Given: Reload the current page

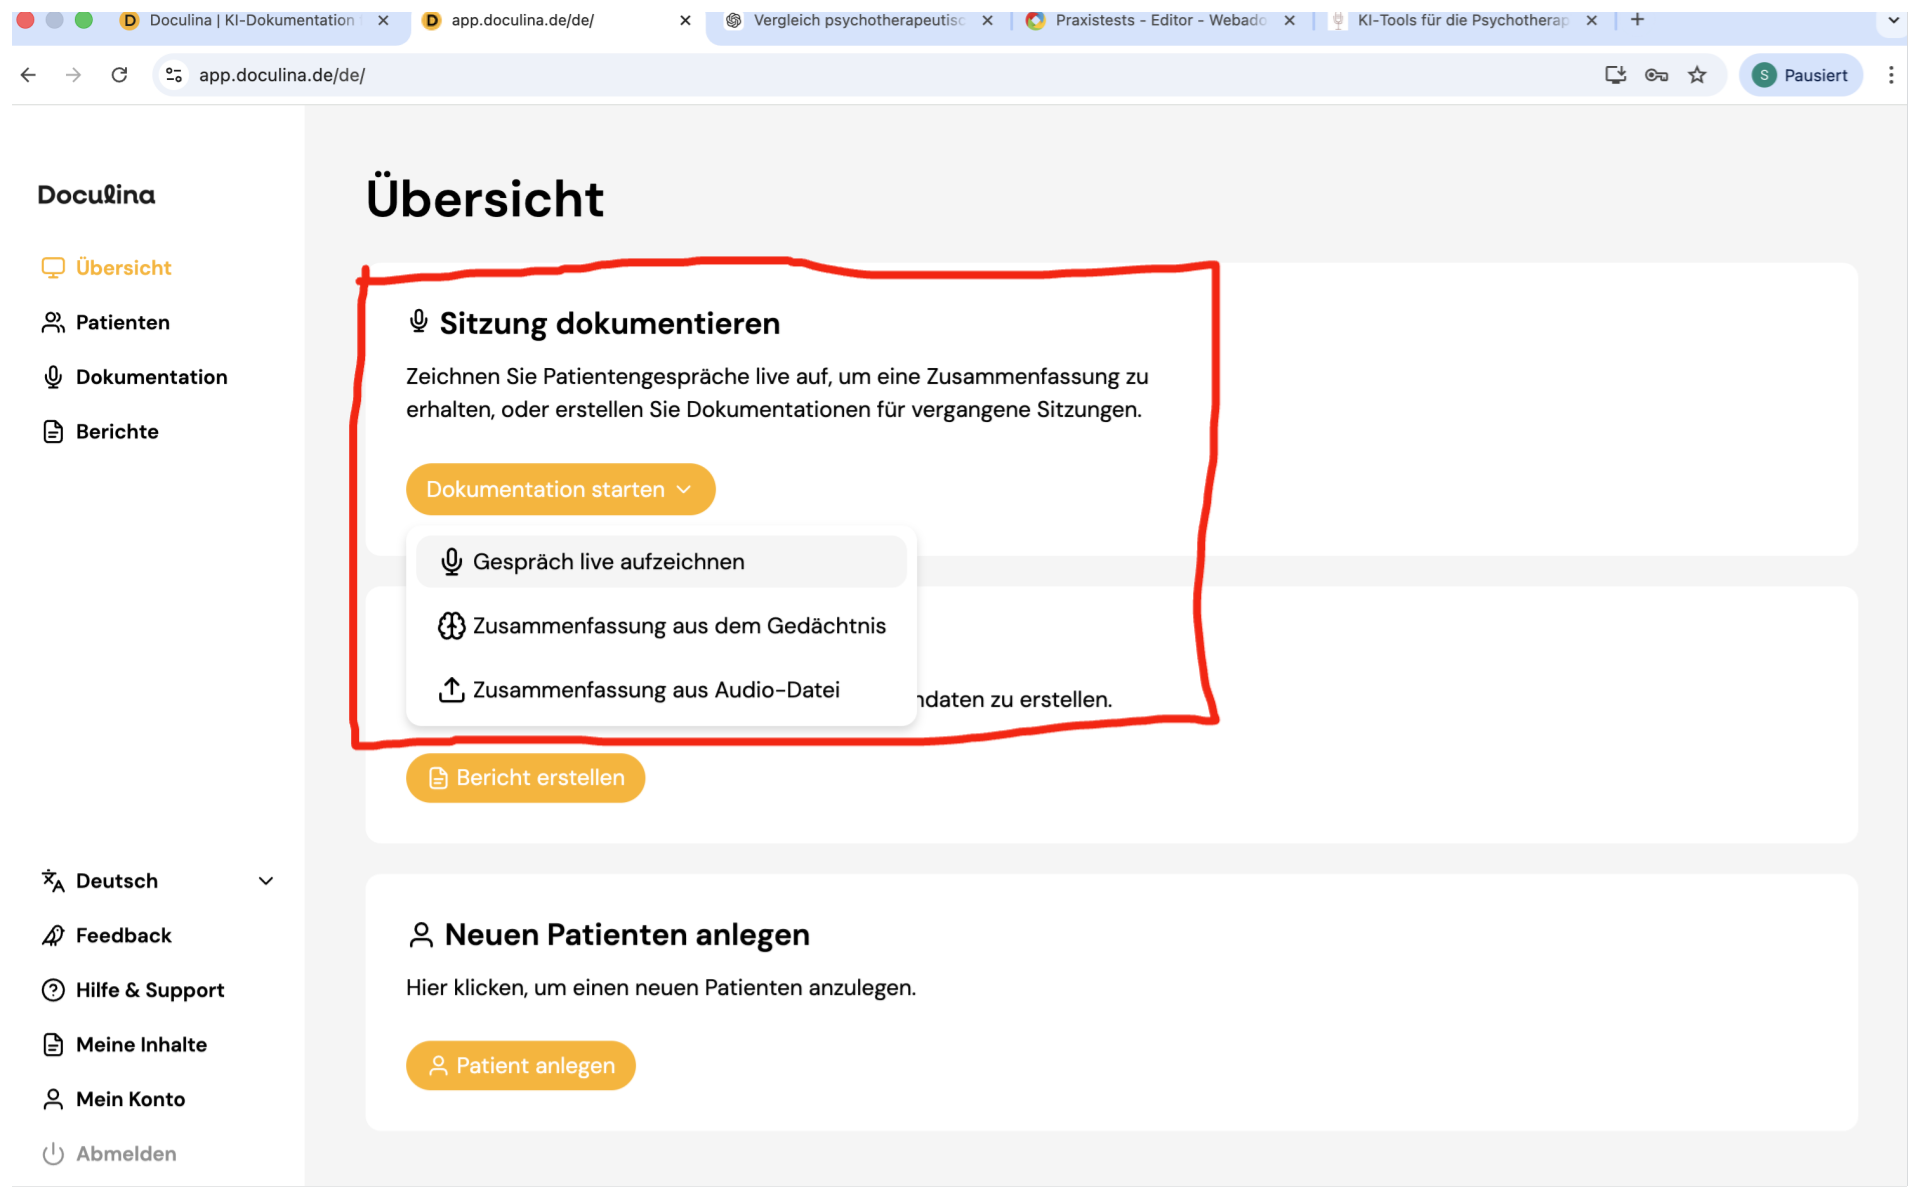Looking at the screenshot, I should click(x=119, y=75).
